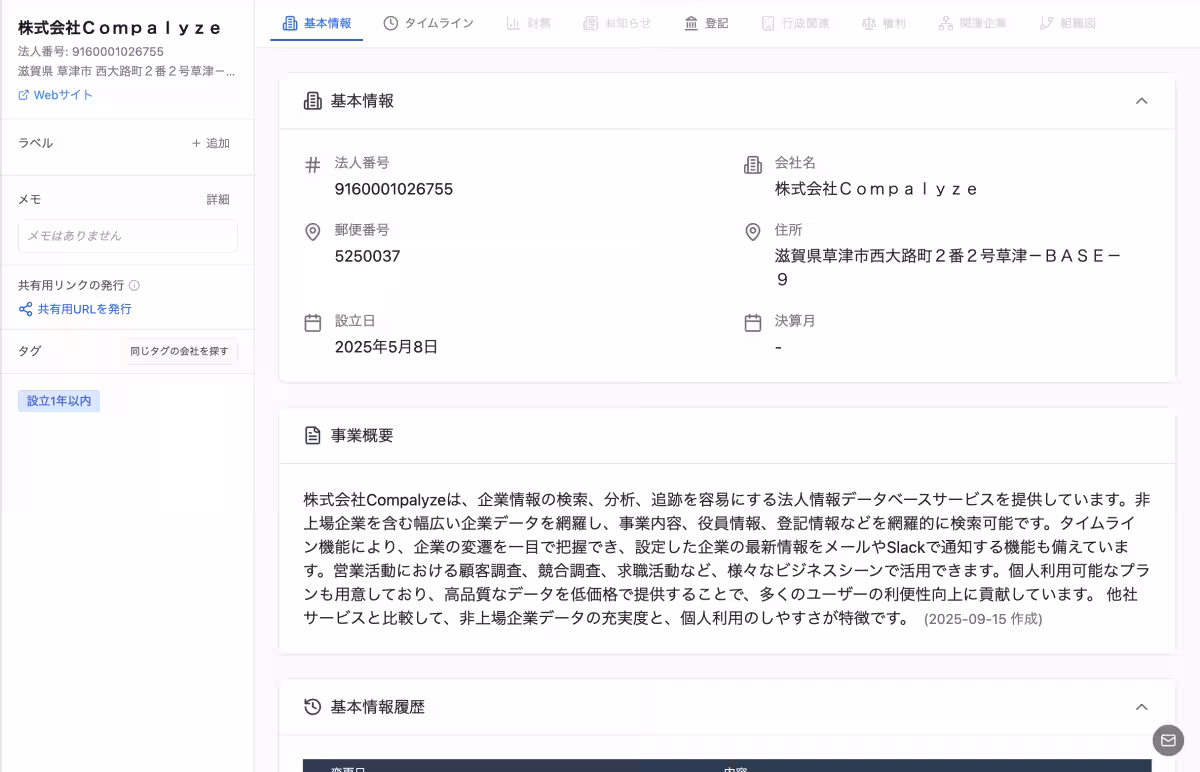Select the 設立1年以内 tag chip
The width and height of the screenshot is (1200, 772).
(58, 400)
